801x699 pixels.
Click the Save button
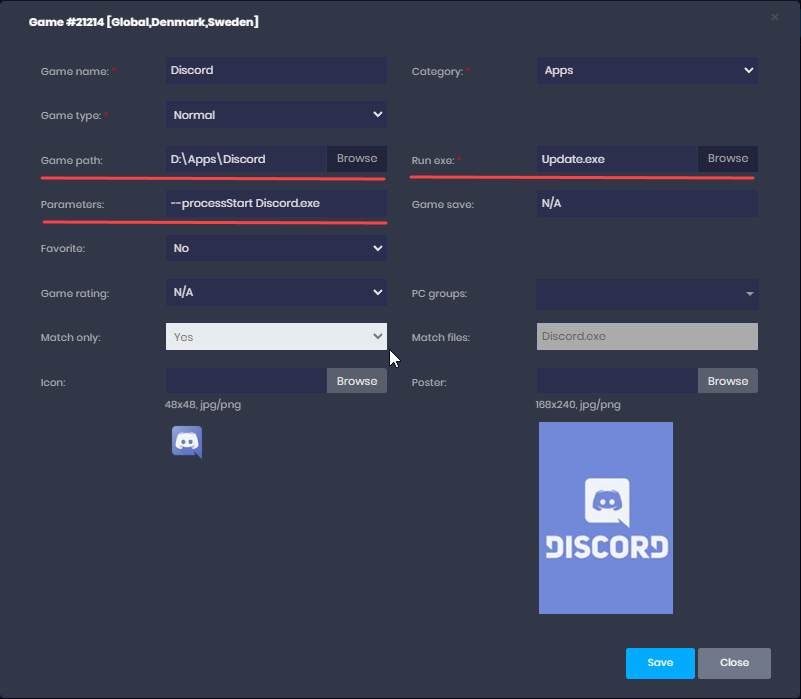(660, 663)
